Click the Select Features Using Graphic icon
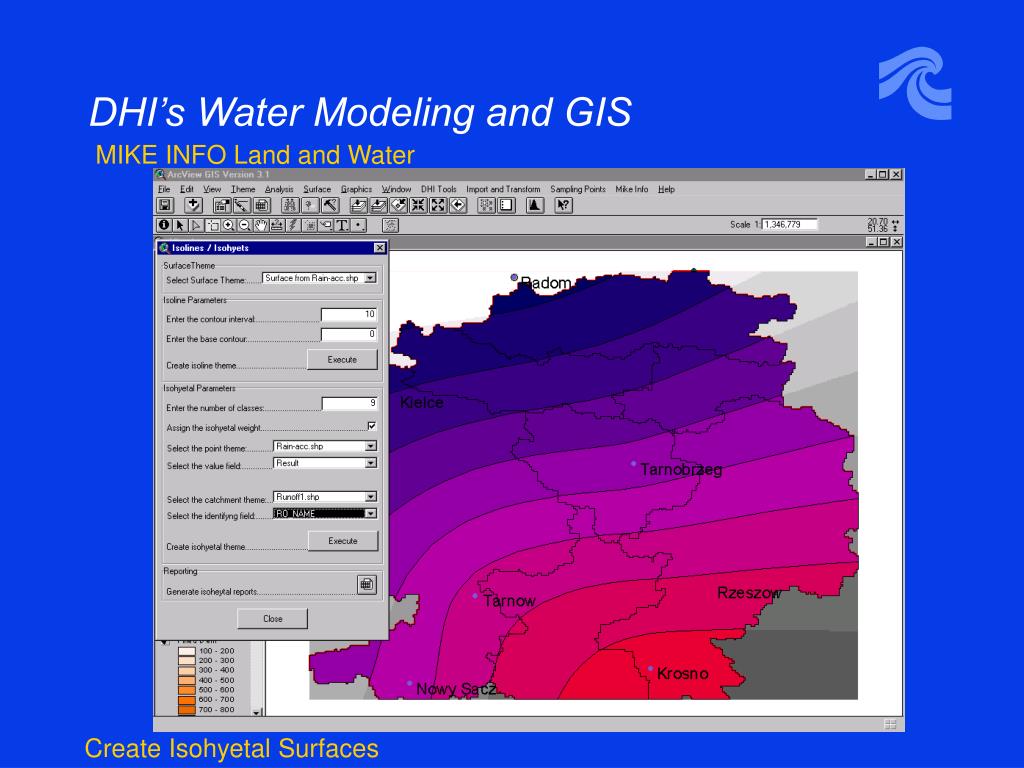The height and width of the screenshot is (768, 1024). [487, 205]
